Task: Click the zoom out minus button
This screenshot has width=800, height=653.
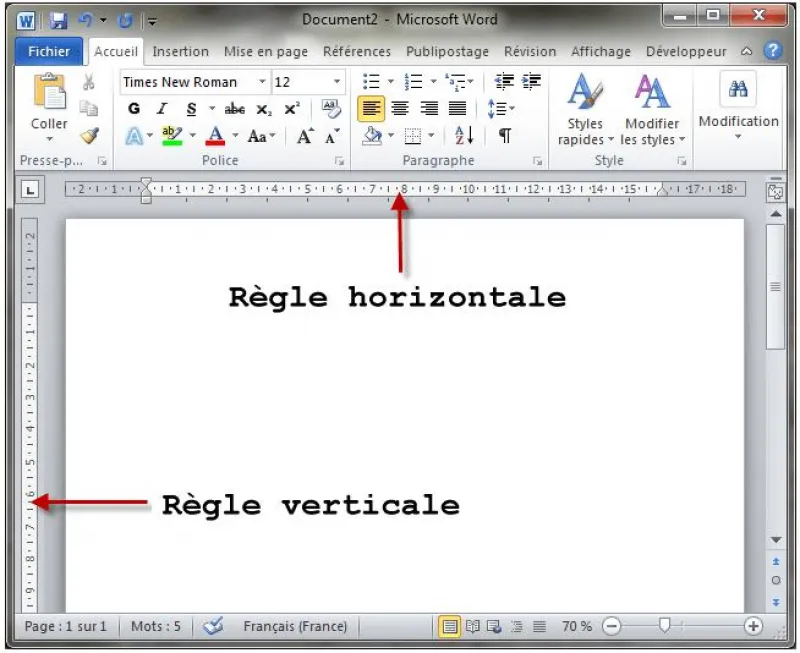Action: tap(611, 625)
